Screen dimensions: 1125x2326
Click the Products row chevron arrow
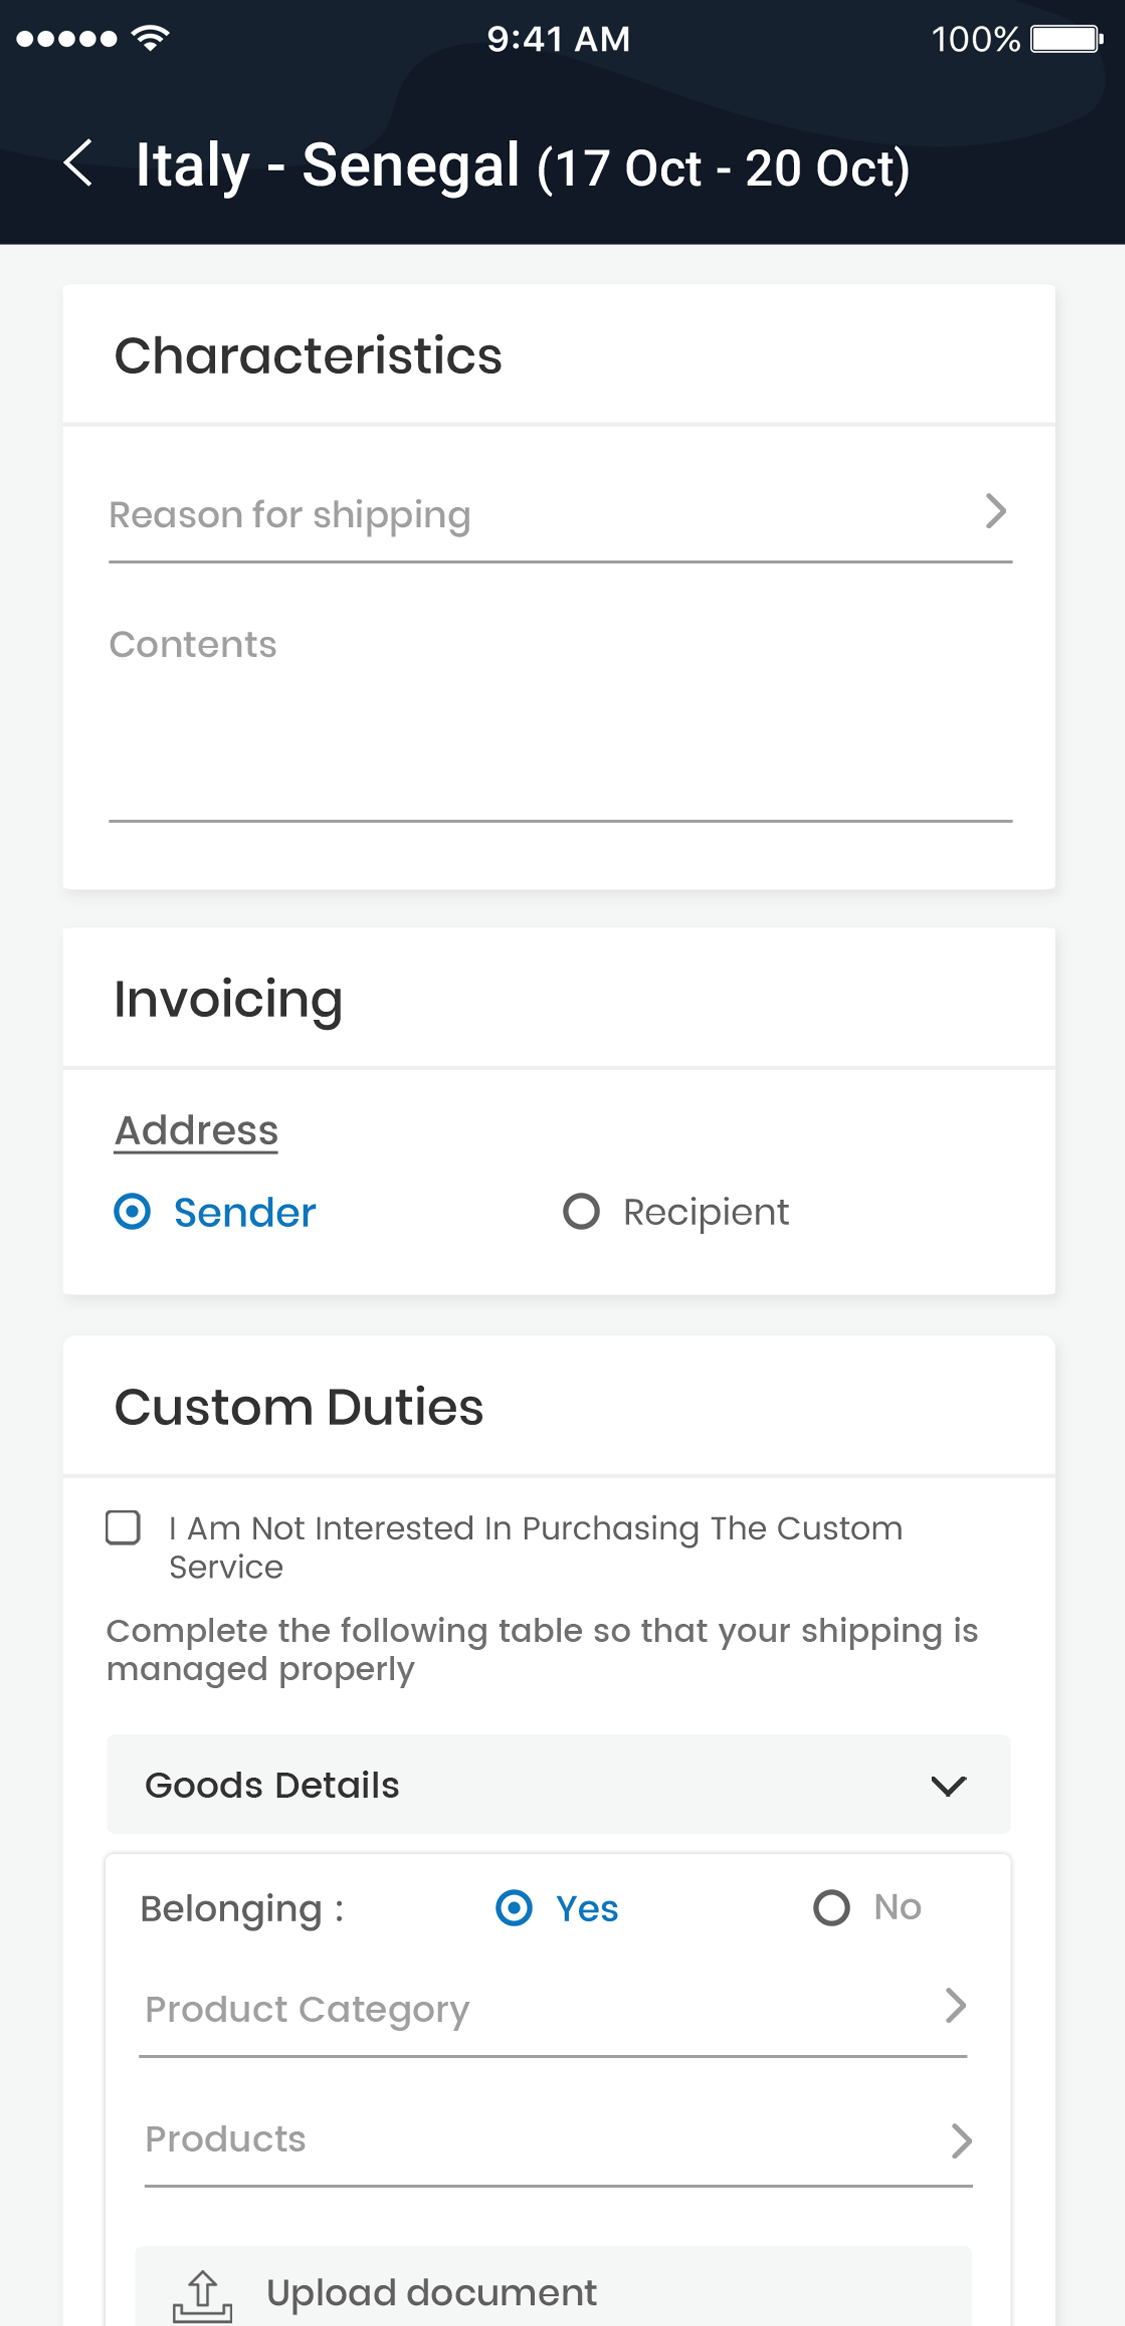pyautogui.click(x=961, y=2140)
